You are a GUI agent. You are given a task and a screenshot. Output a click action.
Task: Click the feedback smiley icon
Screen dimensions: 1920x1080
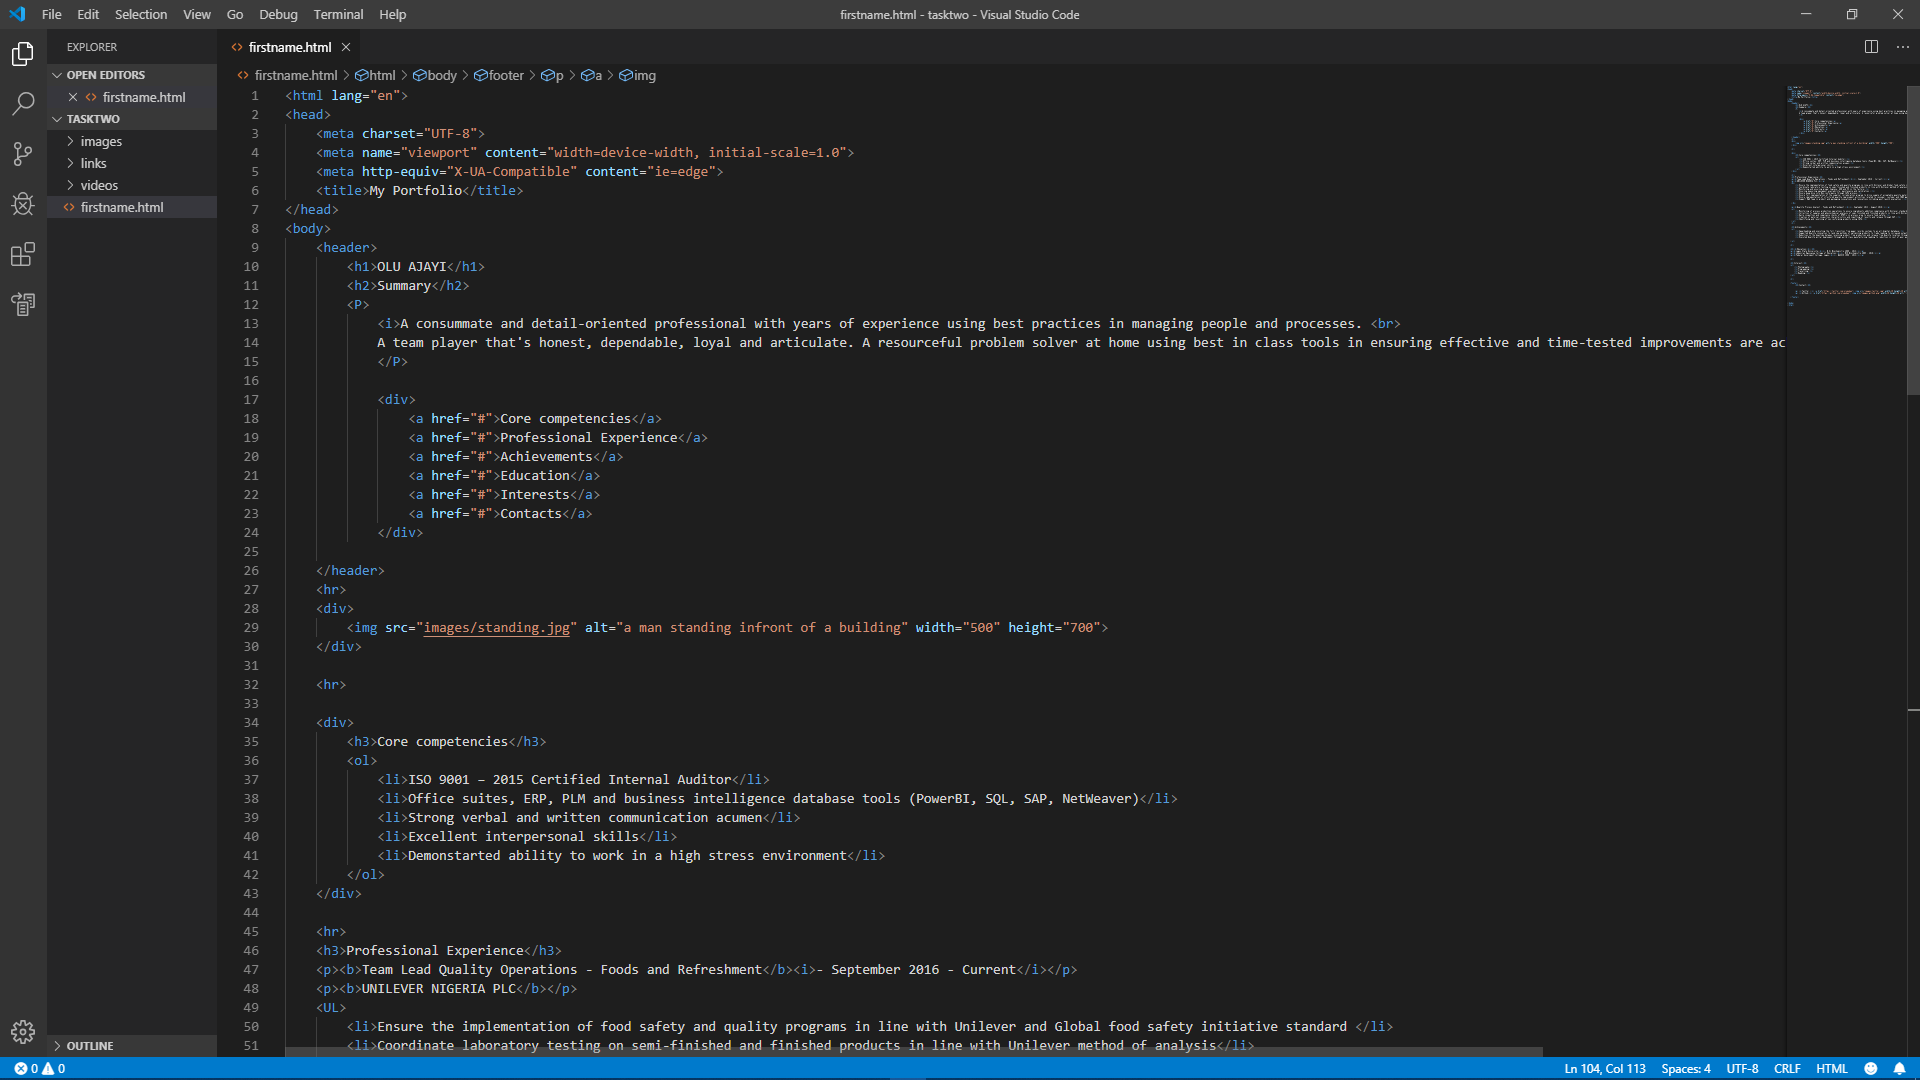coord(1871,1068)
